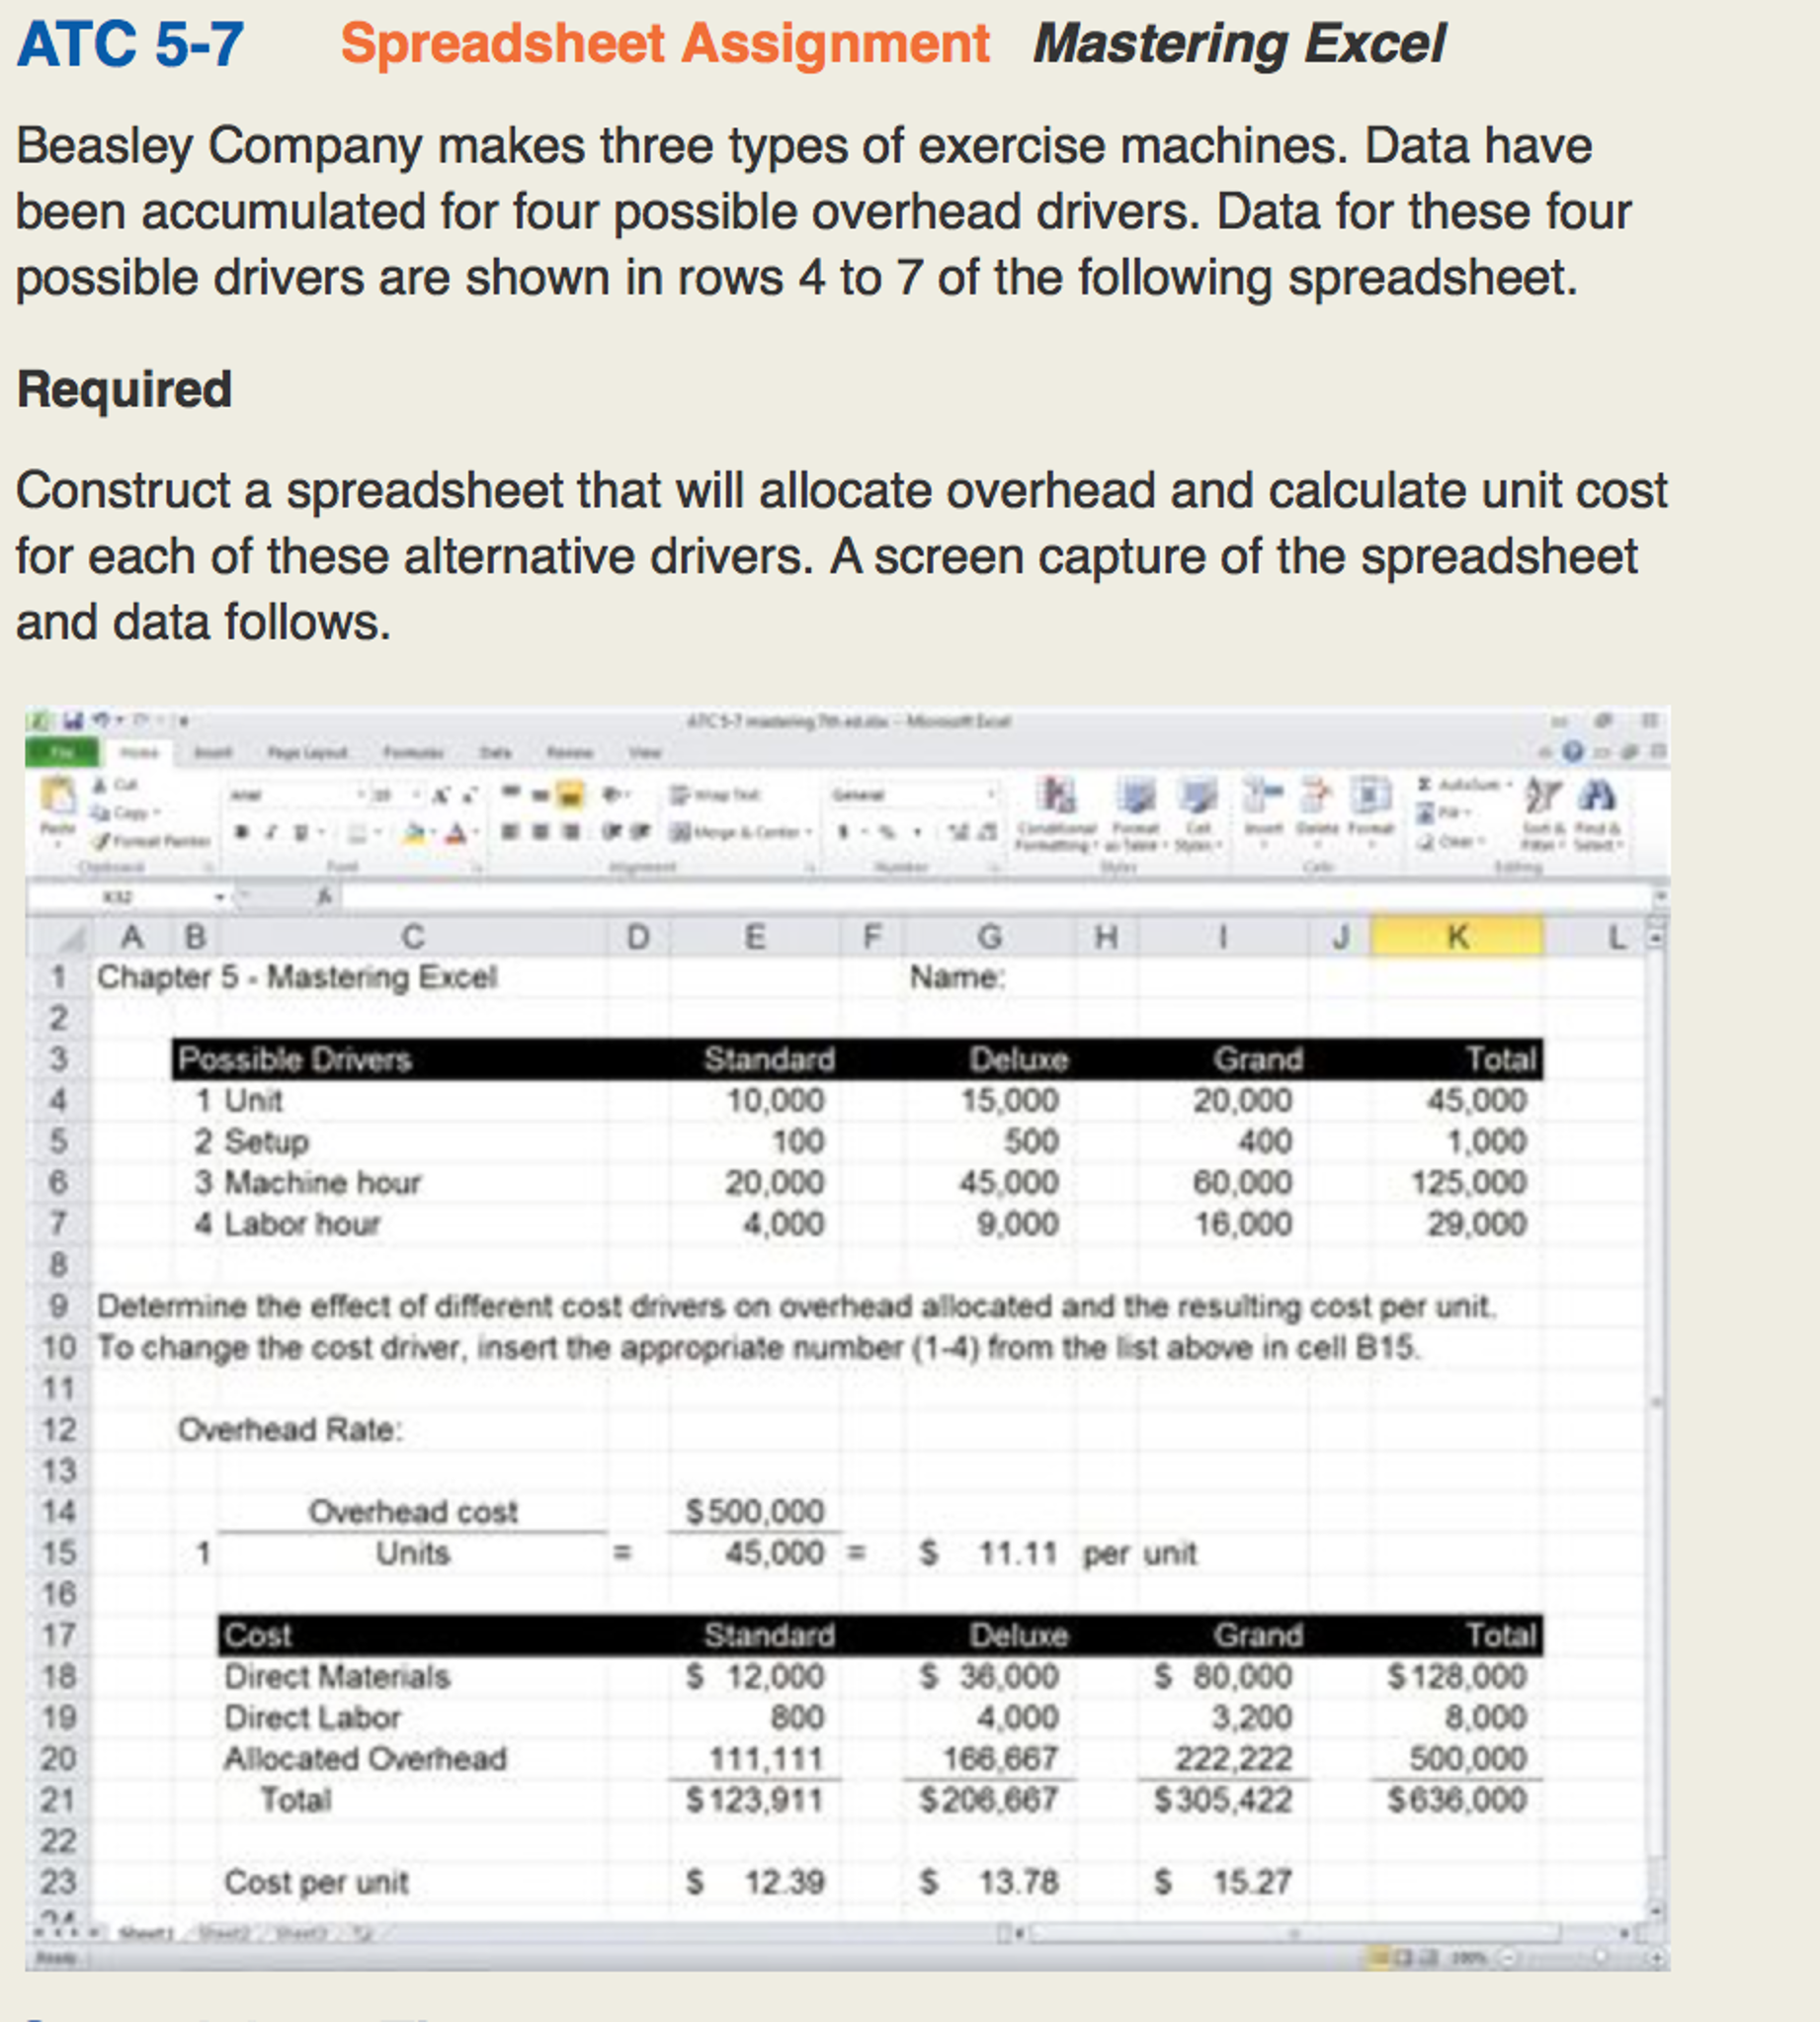The width and height of the screenshot is (1820, 2022).
Task: Open the General number format dropdown
Action: (x=914, y=795)
